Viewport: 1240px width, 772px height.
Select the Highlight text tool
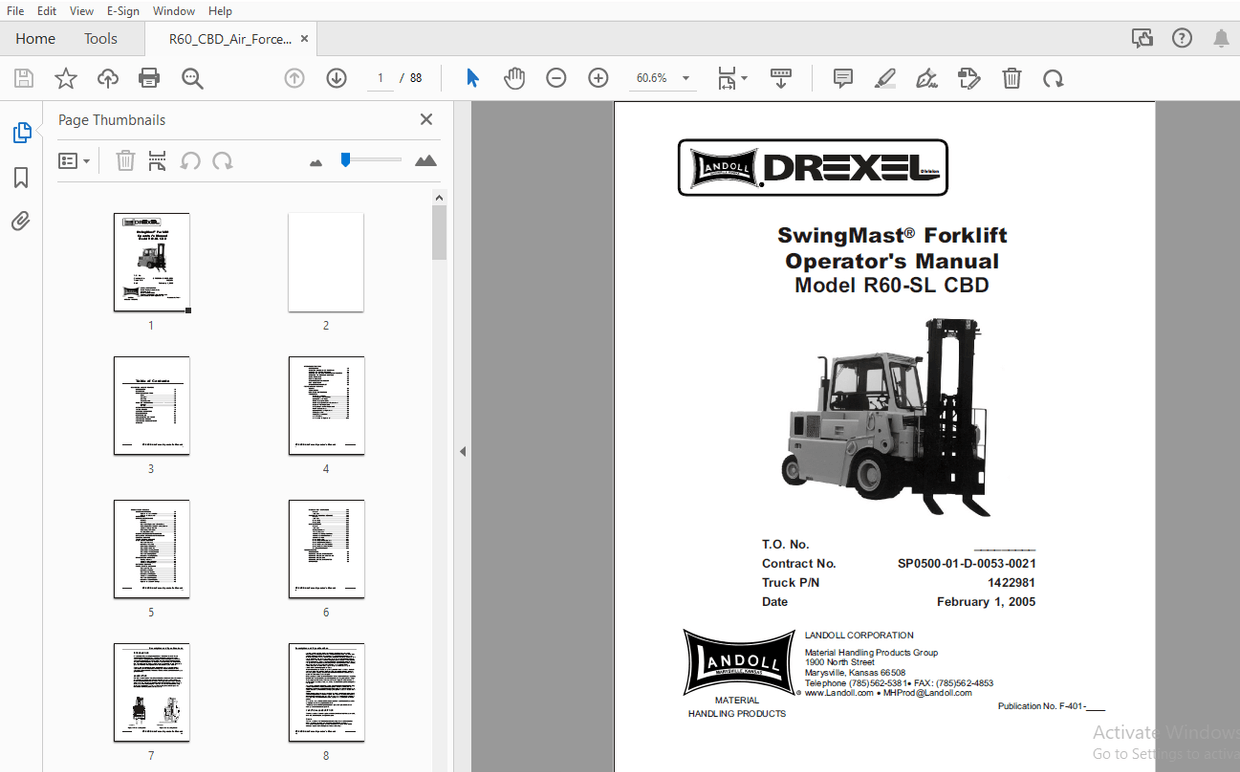(x=885, y=78)
